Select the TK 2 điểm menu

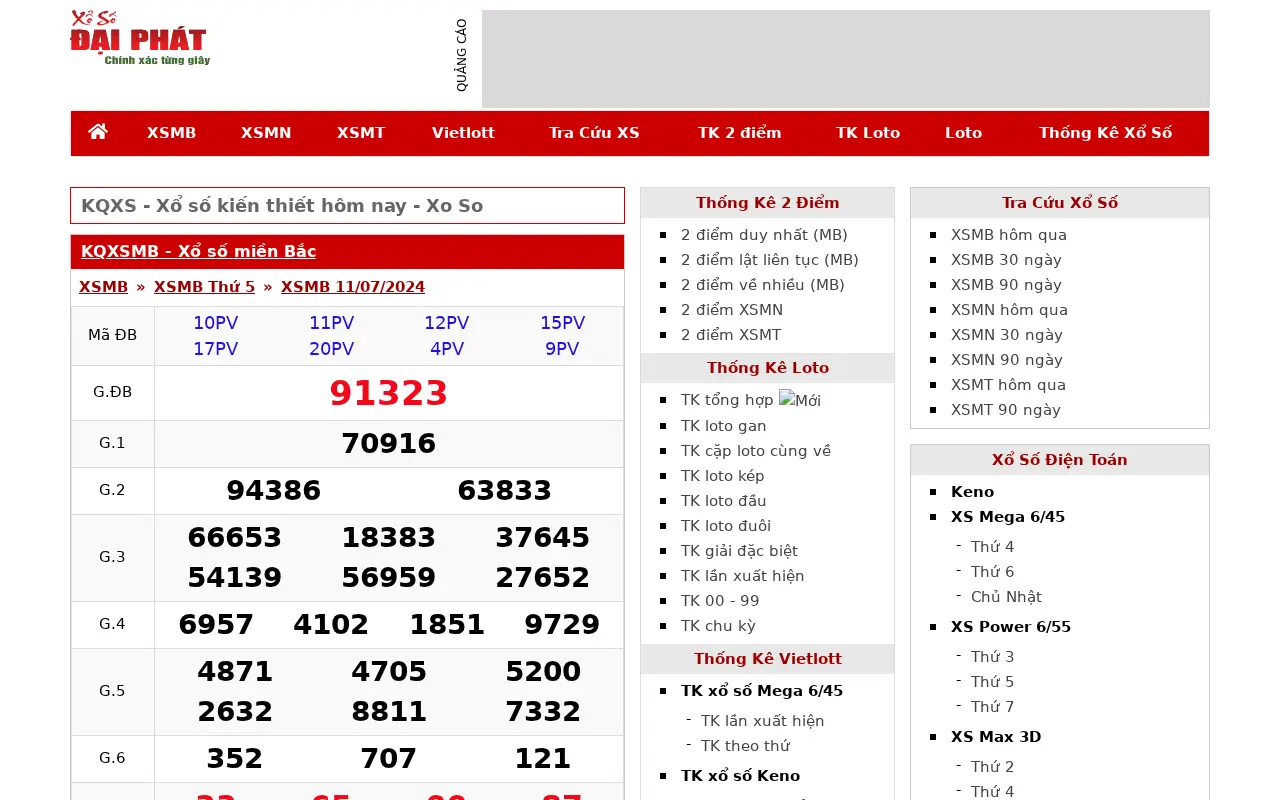[740, 133]
